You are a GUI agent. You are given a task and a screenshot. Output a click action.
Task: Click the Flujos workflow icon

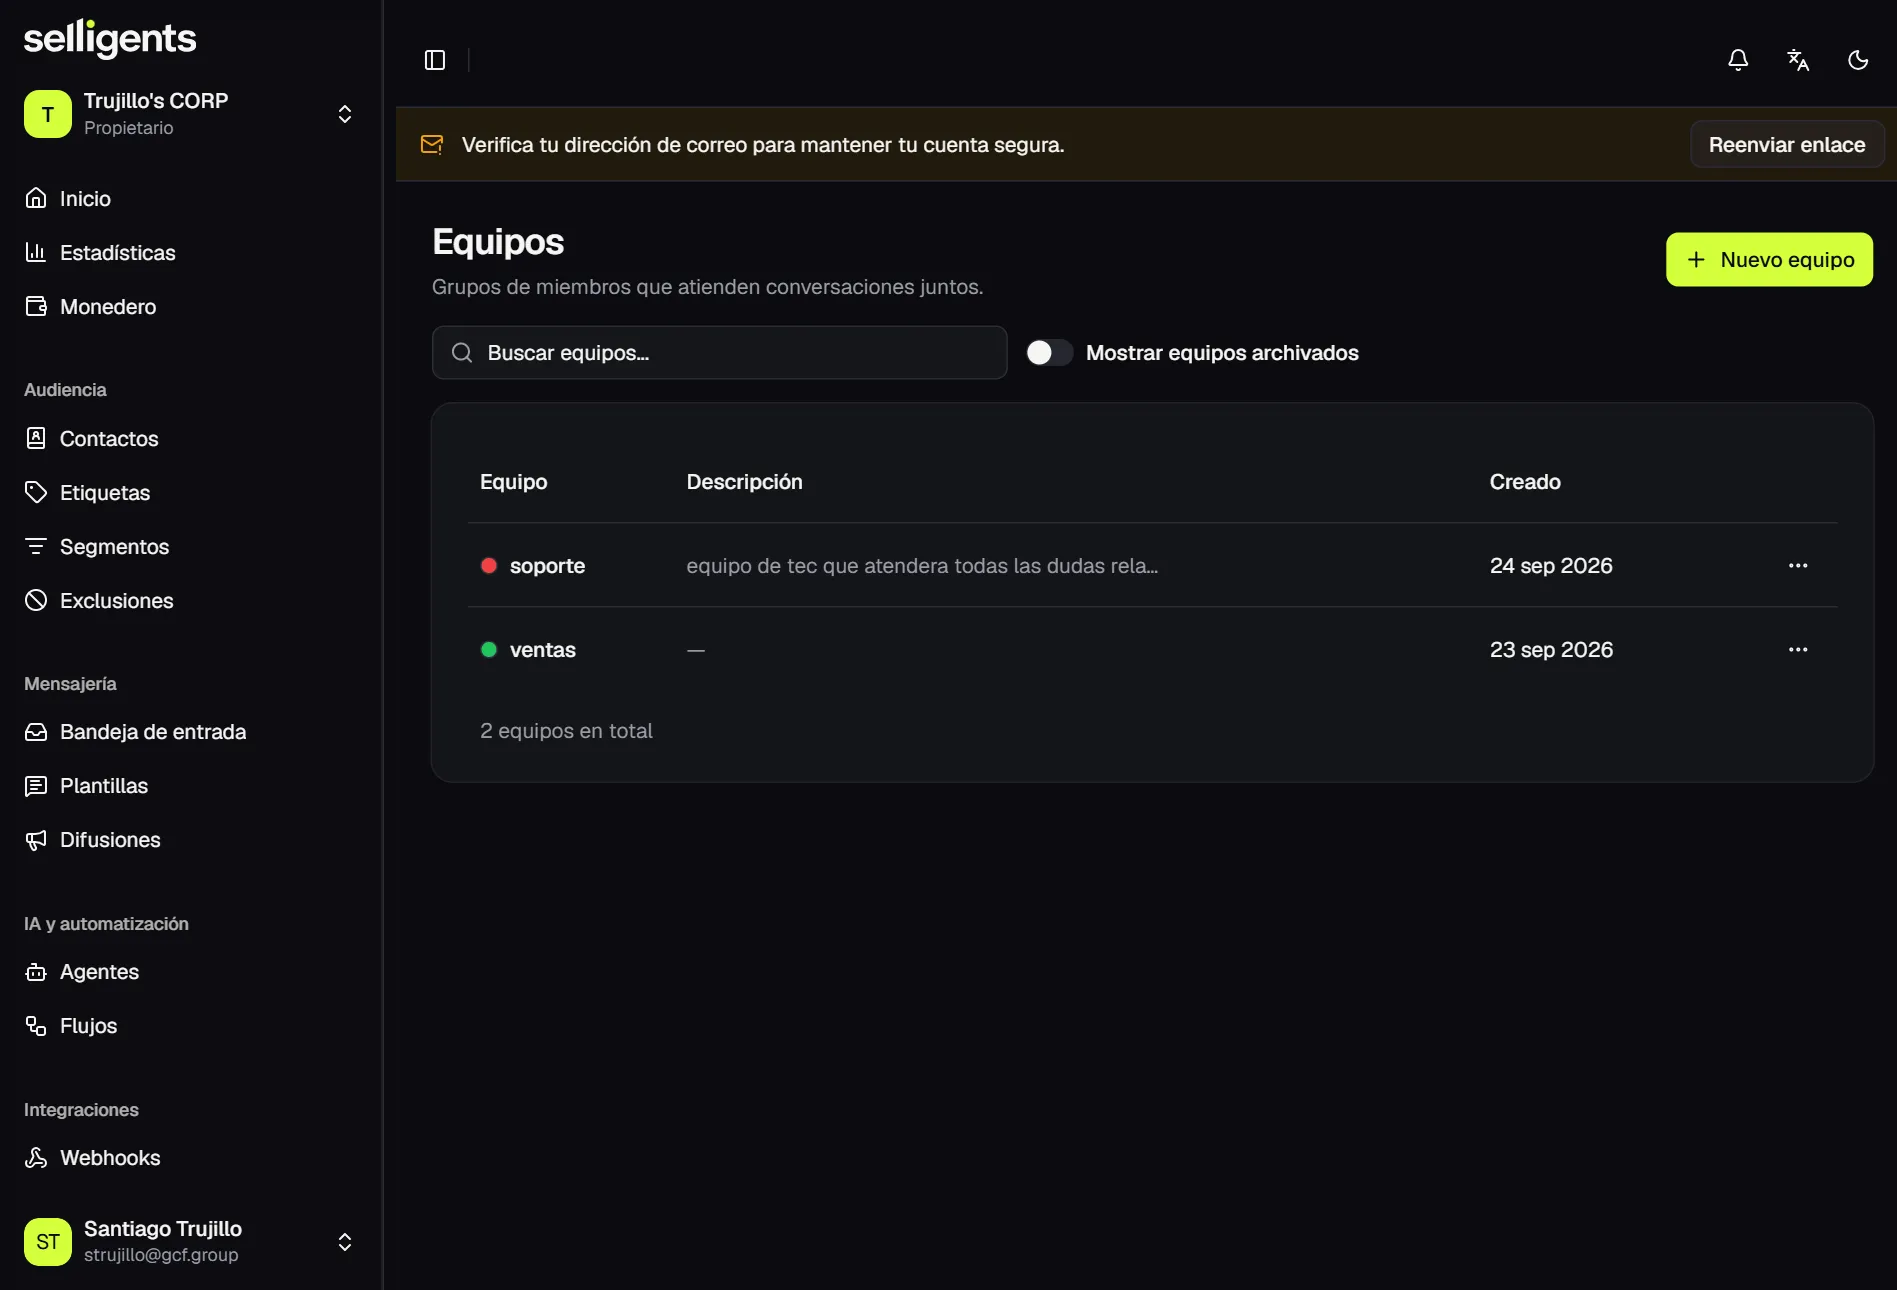coord(36,1026)
